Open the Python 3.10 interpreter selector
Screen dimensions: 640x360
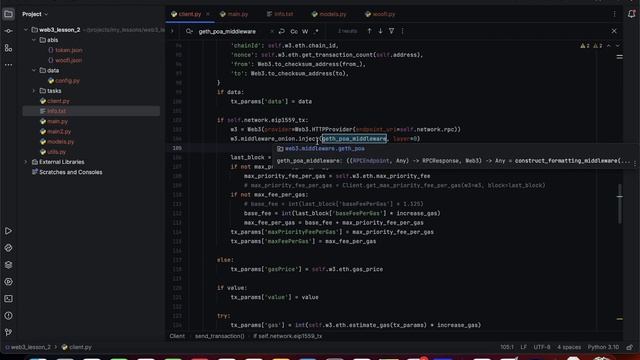[603, 347]
